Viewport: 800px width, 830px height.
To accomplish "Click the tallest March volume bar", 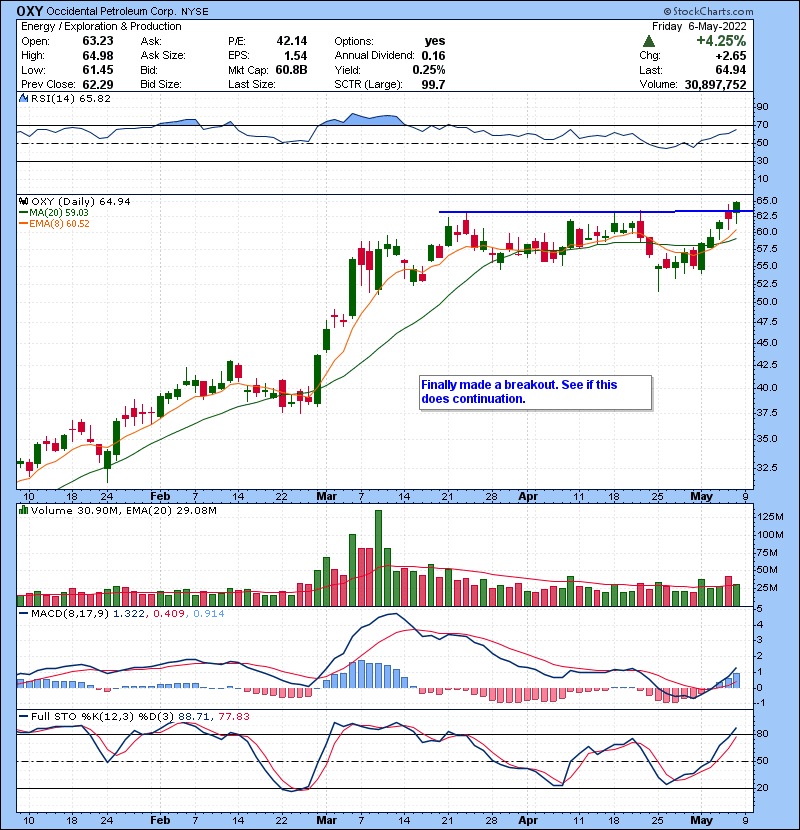I will point(378,558).
